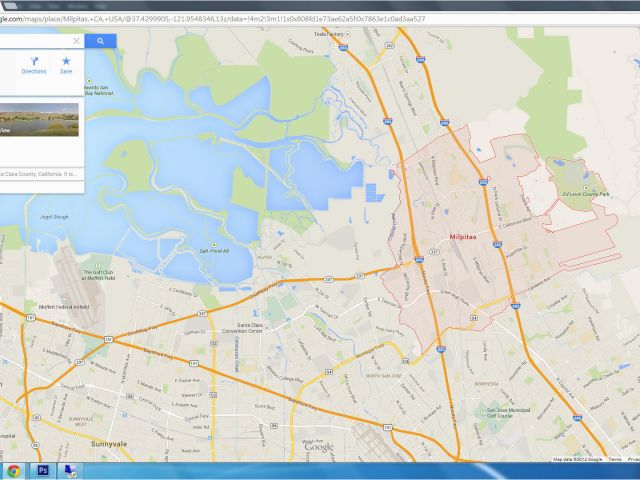Image resolution: width=640 pixels, height=480 pixels.
Task: Click the ALVISO neighborhood label
Action: point(264,258)
